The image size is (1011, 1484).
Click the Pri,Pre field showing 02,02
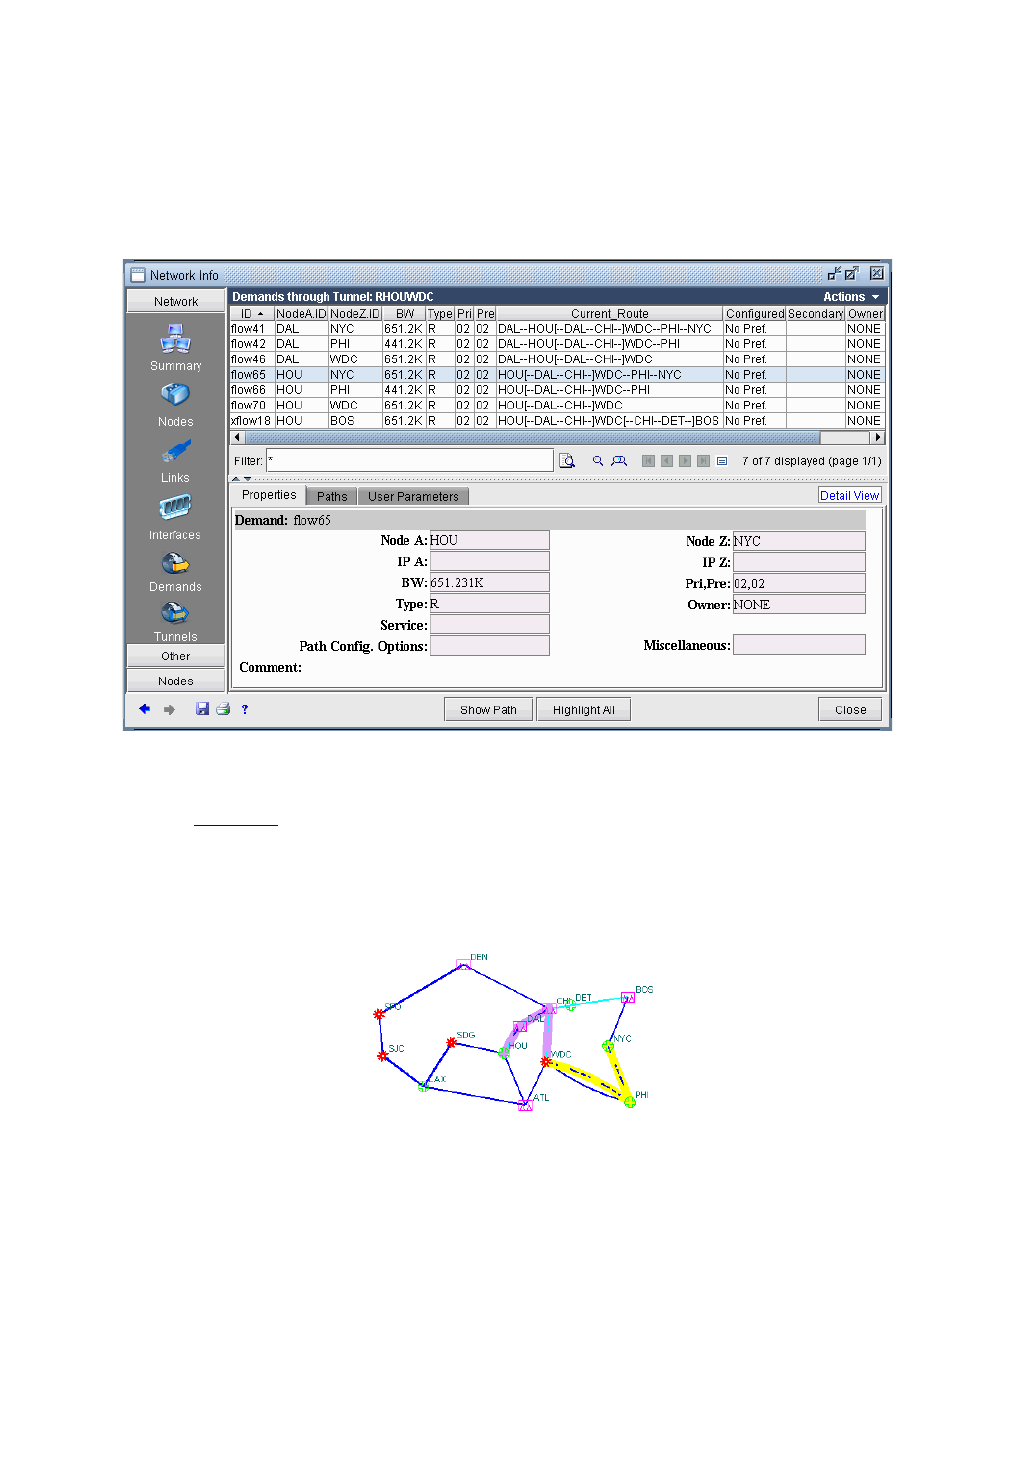click(799, 583)
